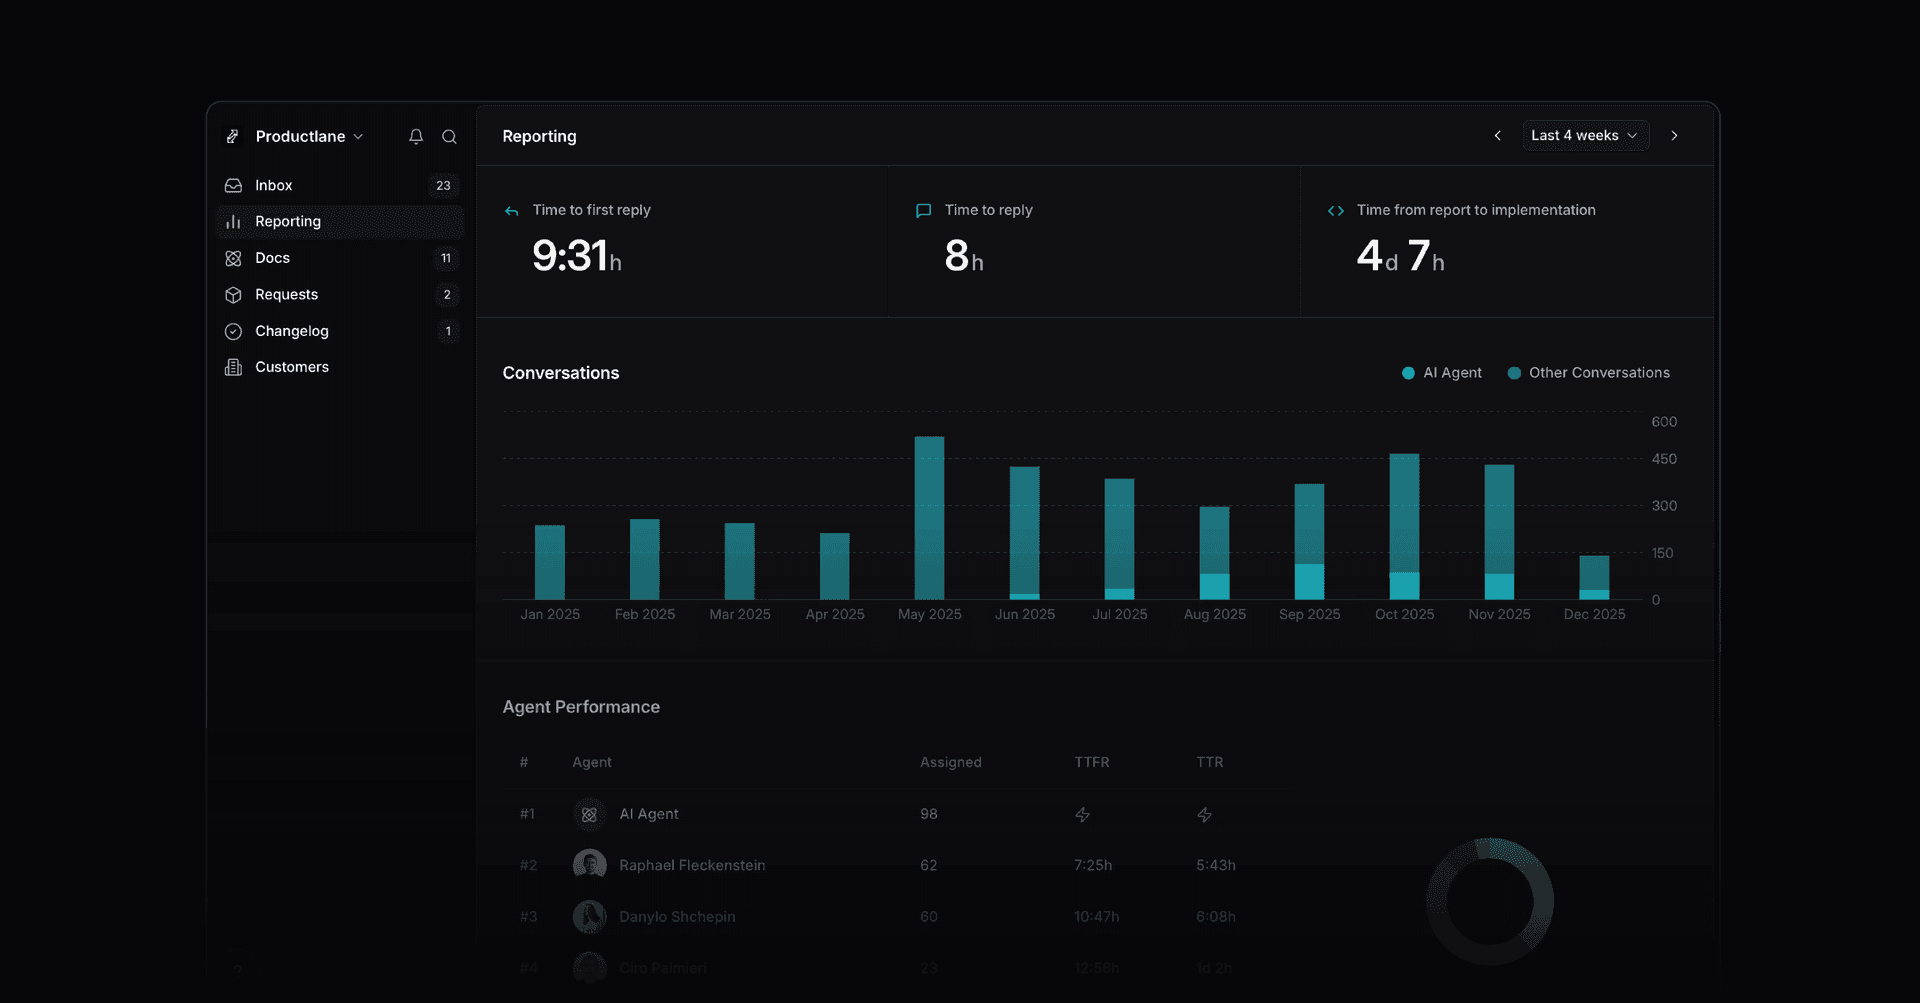This screenshot has height=1003, width=1920.
Task: Click the right chevron next to Last 4 weeks
Action: tap(1675, 135)
